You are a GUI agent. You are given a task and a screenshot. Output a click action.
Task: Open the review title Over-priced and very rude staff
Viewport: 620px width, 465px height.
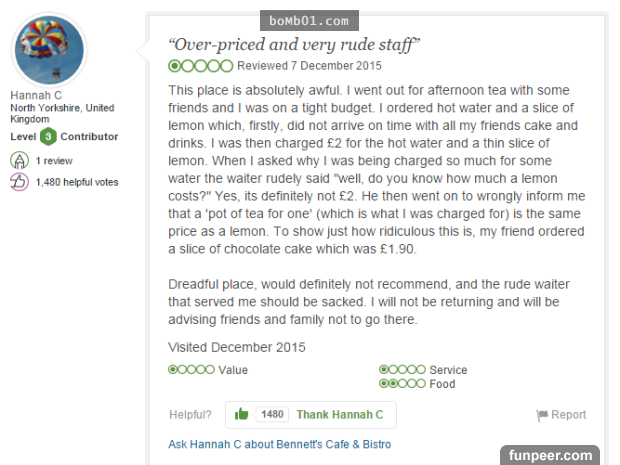point(294,44)
